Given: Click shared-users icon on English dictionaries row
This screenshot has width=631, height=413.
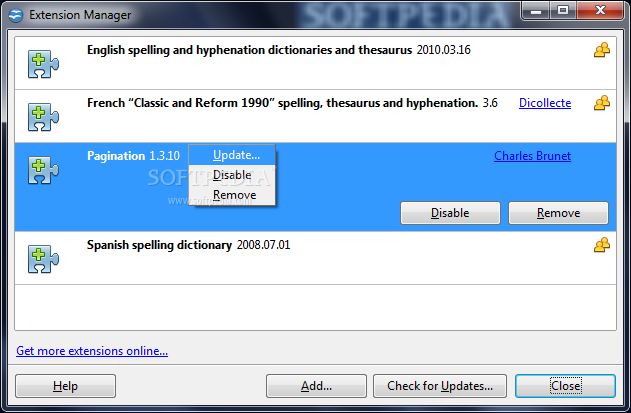Looking at the screenshot, I should coord(602,50).
